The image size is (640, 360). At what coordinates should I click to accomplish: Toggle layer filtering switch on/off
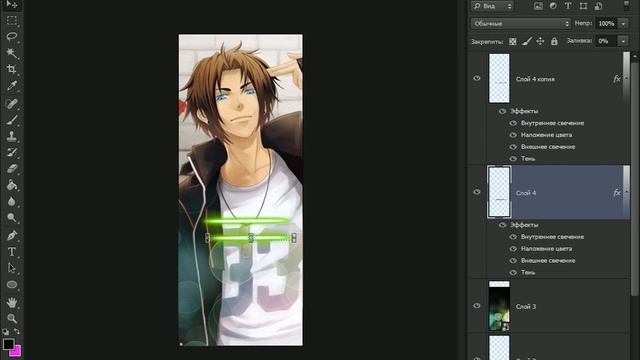[627, 5]
